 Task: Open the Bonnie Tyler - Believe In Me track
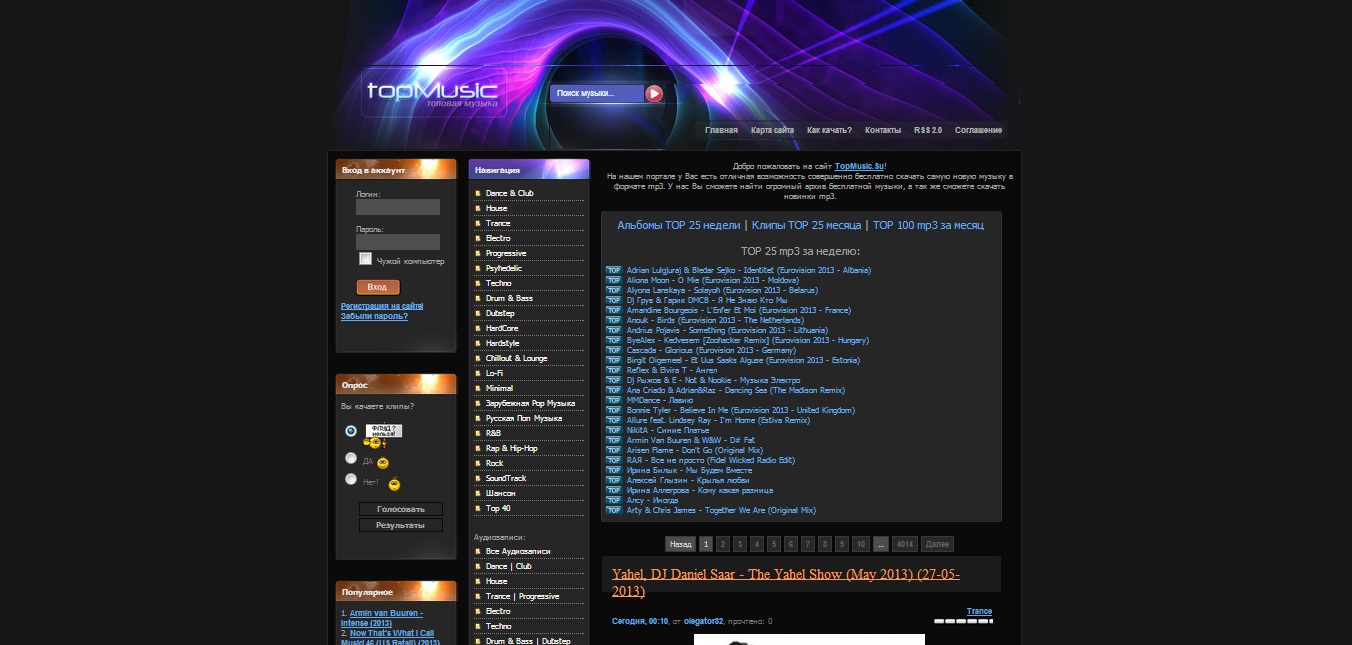[741, 410]
